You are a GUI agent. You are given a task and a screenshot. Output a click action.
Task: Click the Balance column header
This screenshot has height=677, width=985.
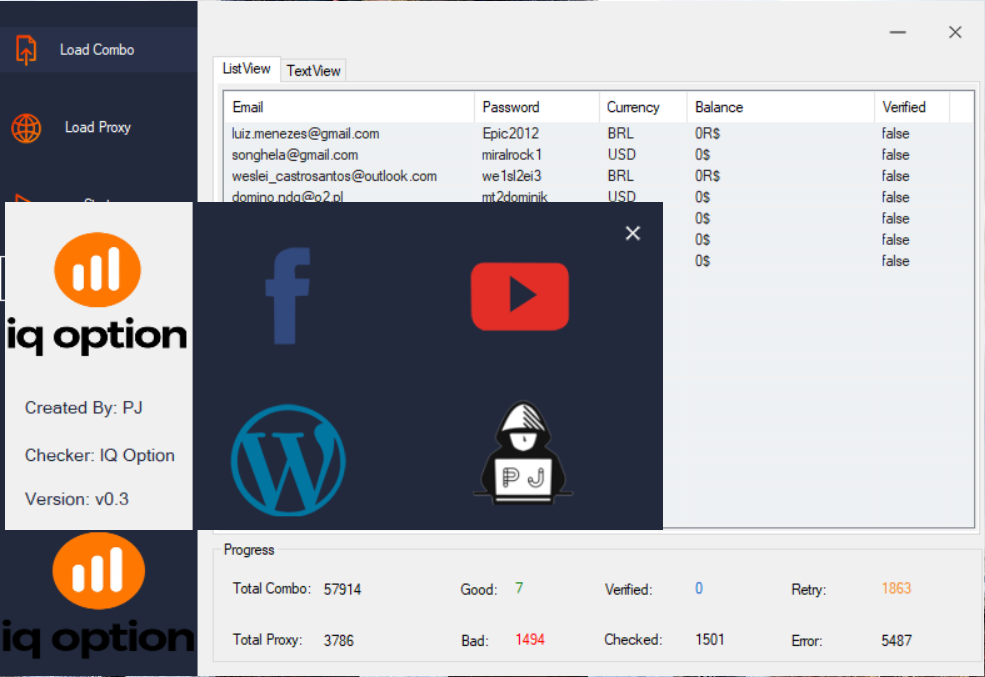781,107
